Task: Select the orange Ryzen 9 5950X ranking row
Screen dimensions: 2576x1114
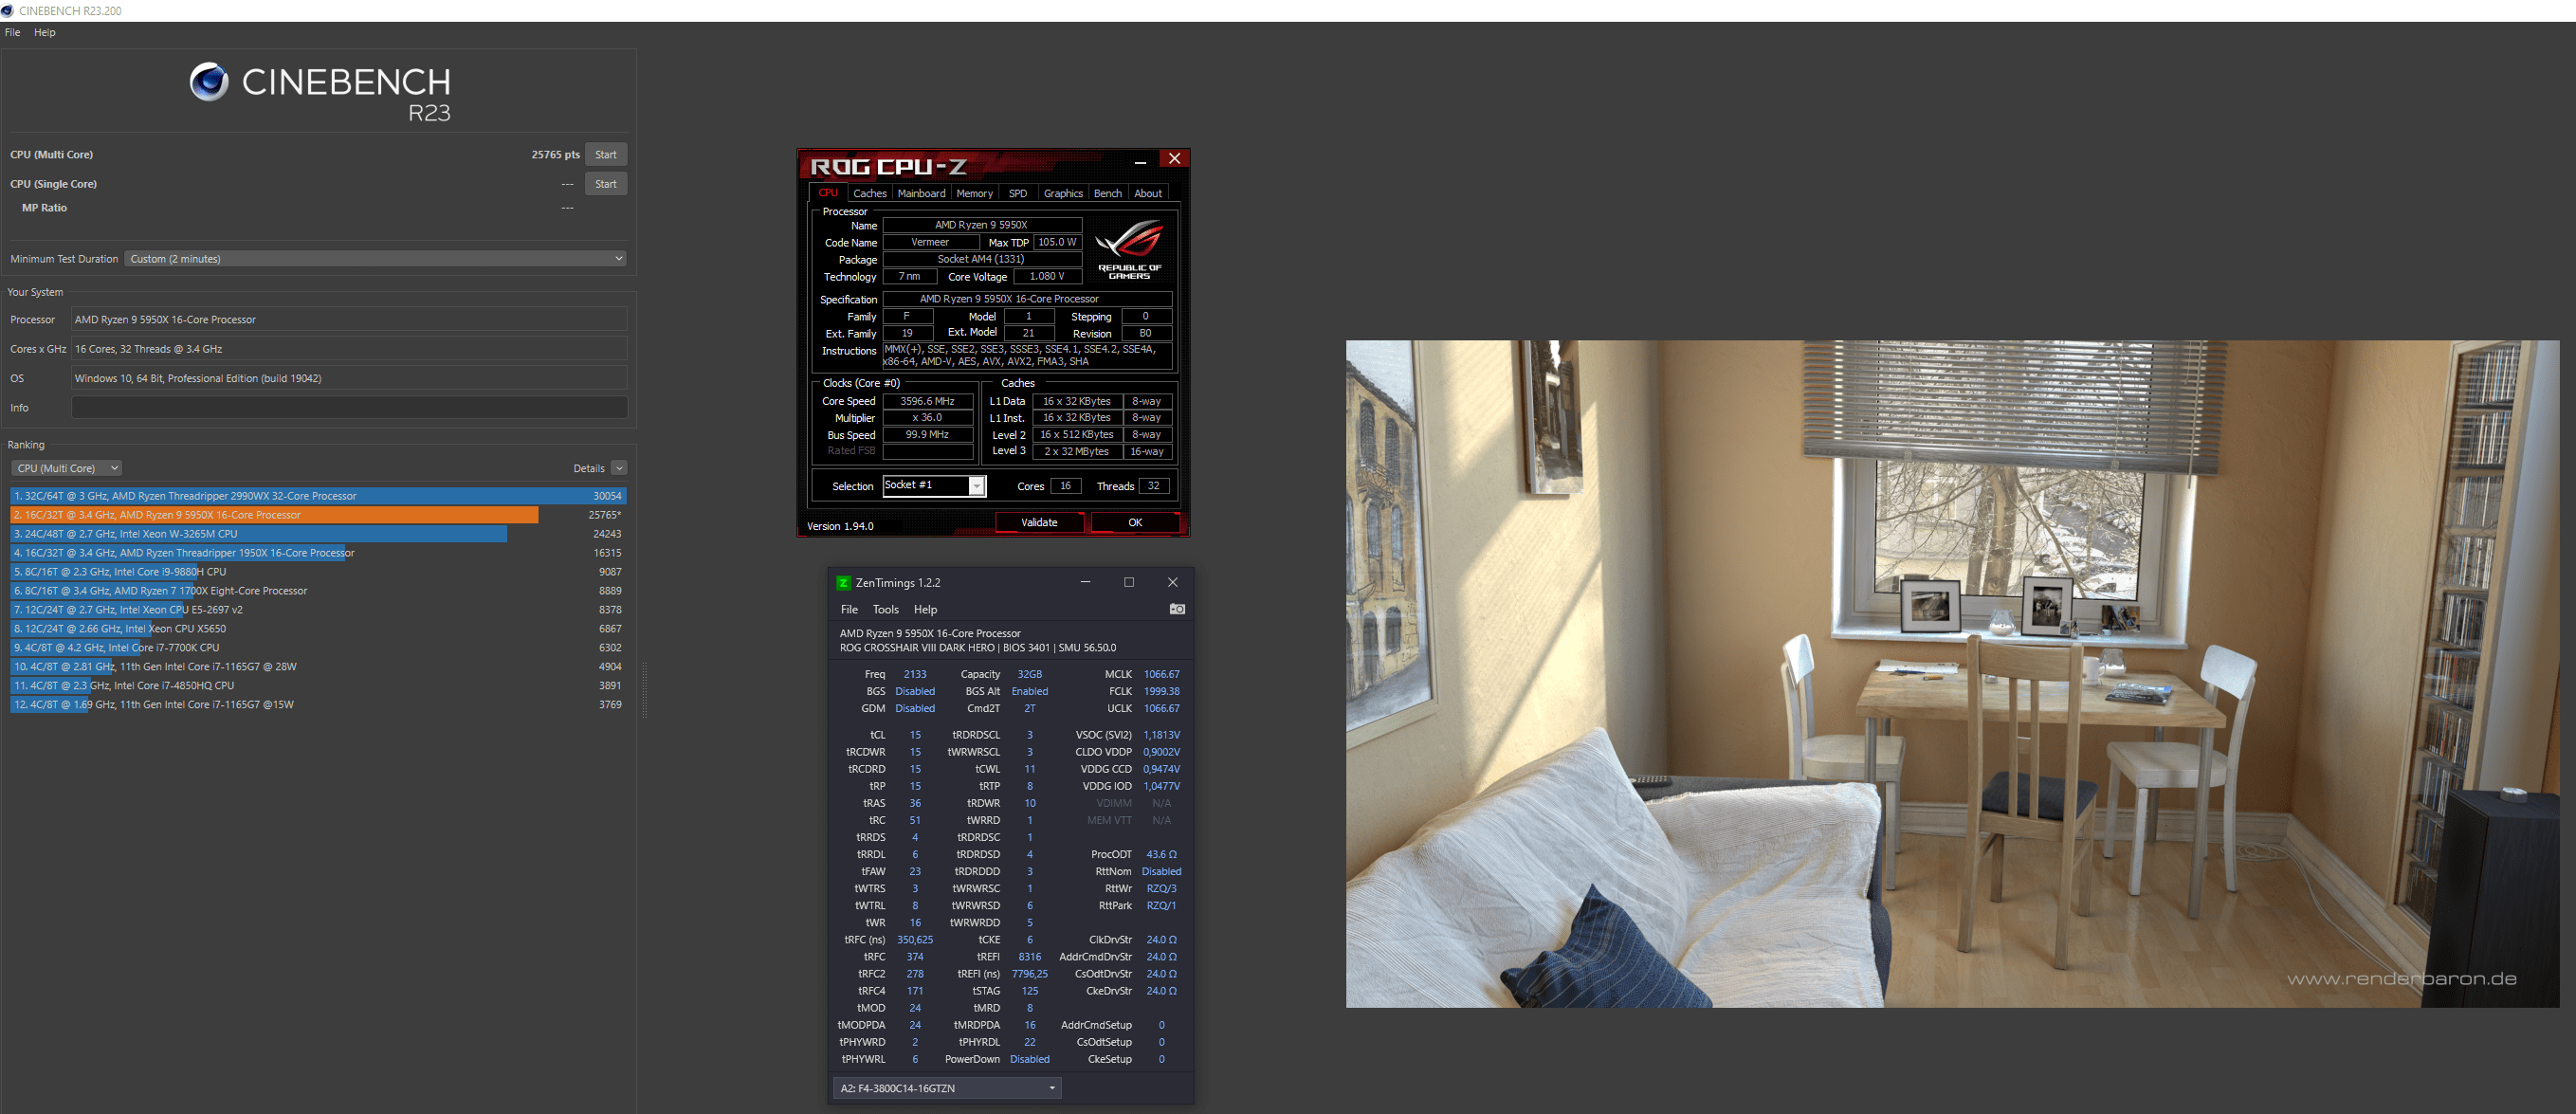Action: click(318, 515)
